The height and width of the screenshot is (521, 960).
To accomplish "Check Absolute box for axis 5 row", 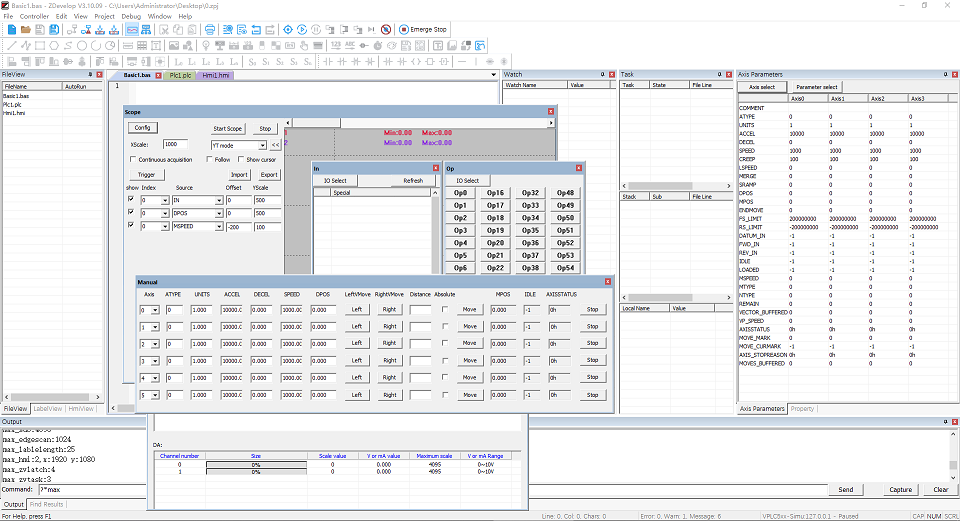I will (x=445, y=395).
